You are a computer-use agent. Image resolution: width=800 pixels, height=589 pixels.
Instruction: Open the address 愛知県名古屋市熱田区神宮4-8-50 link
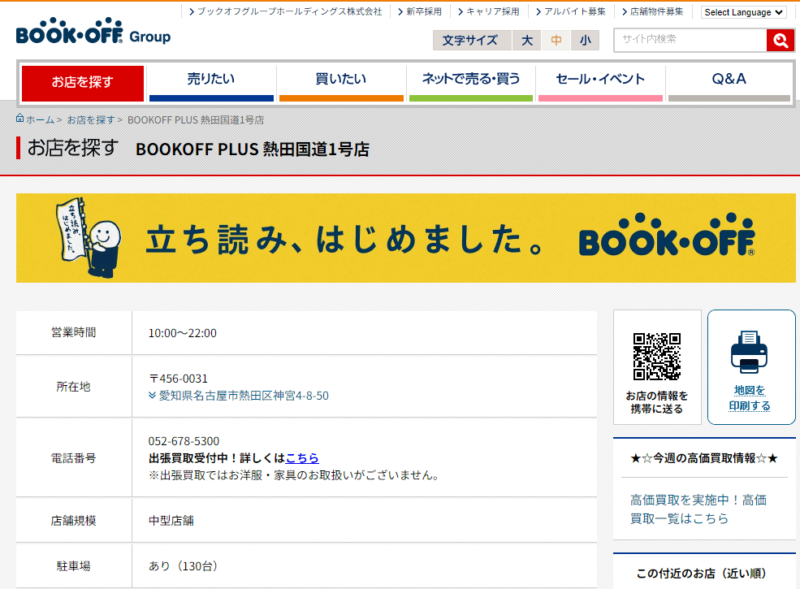[x=244, y=396]
